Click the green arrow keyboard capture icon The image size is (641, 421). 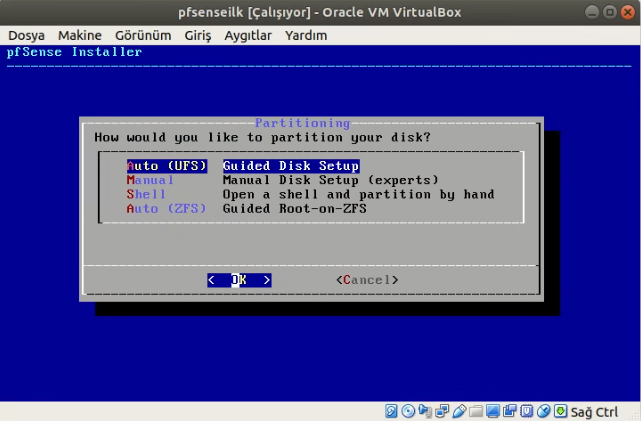point(560,411)
